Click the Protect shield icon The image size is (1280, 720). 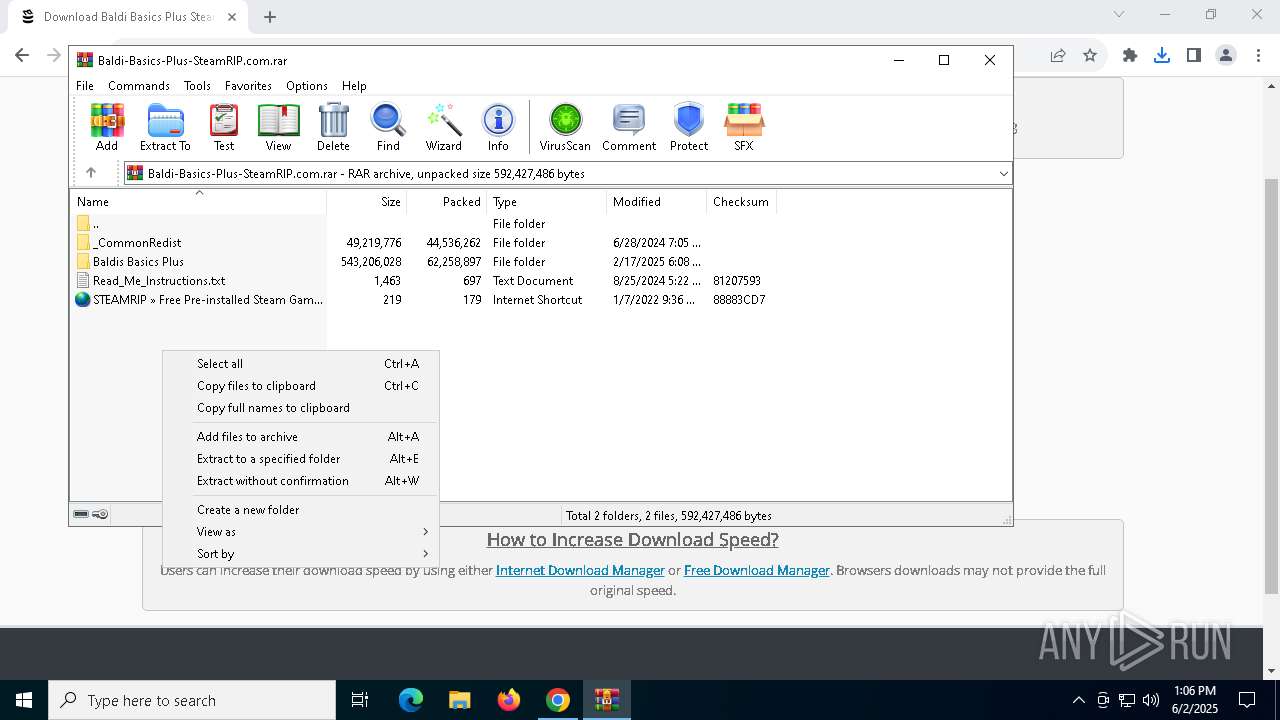pyautogui.click(x=689, y=127)
